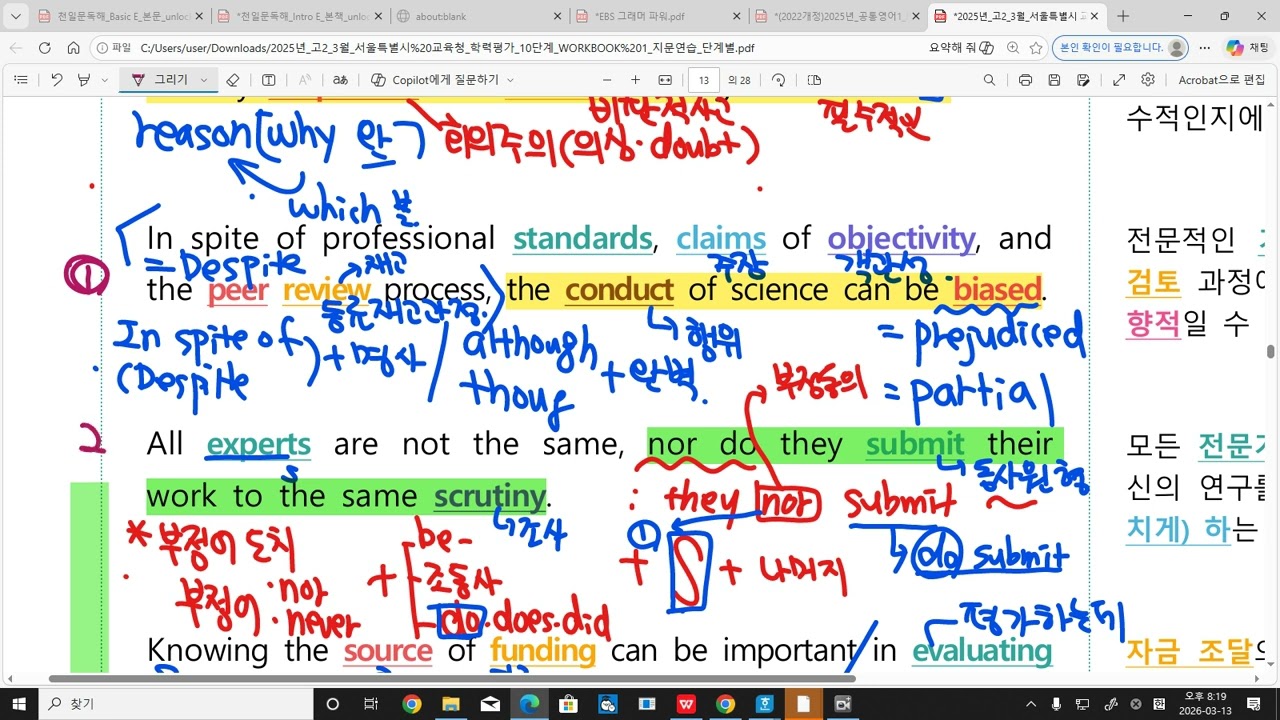
Task: Click the page number field showing 13
Action: click(704, 80)
